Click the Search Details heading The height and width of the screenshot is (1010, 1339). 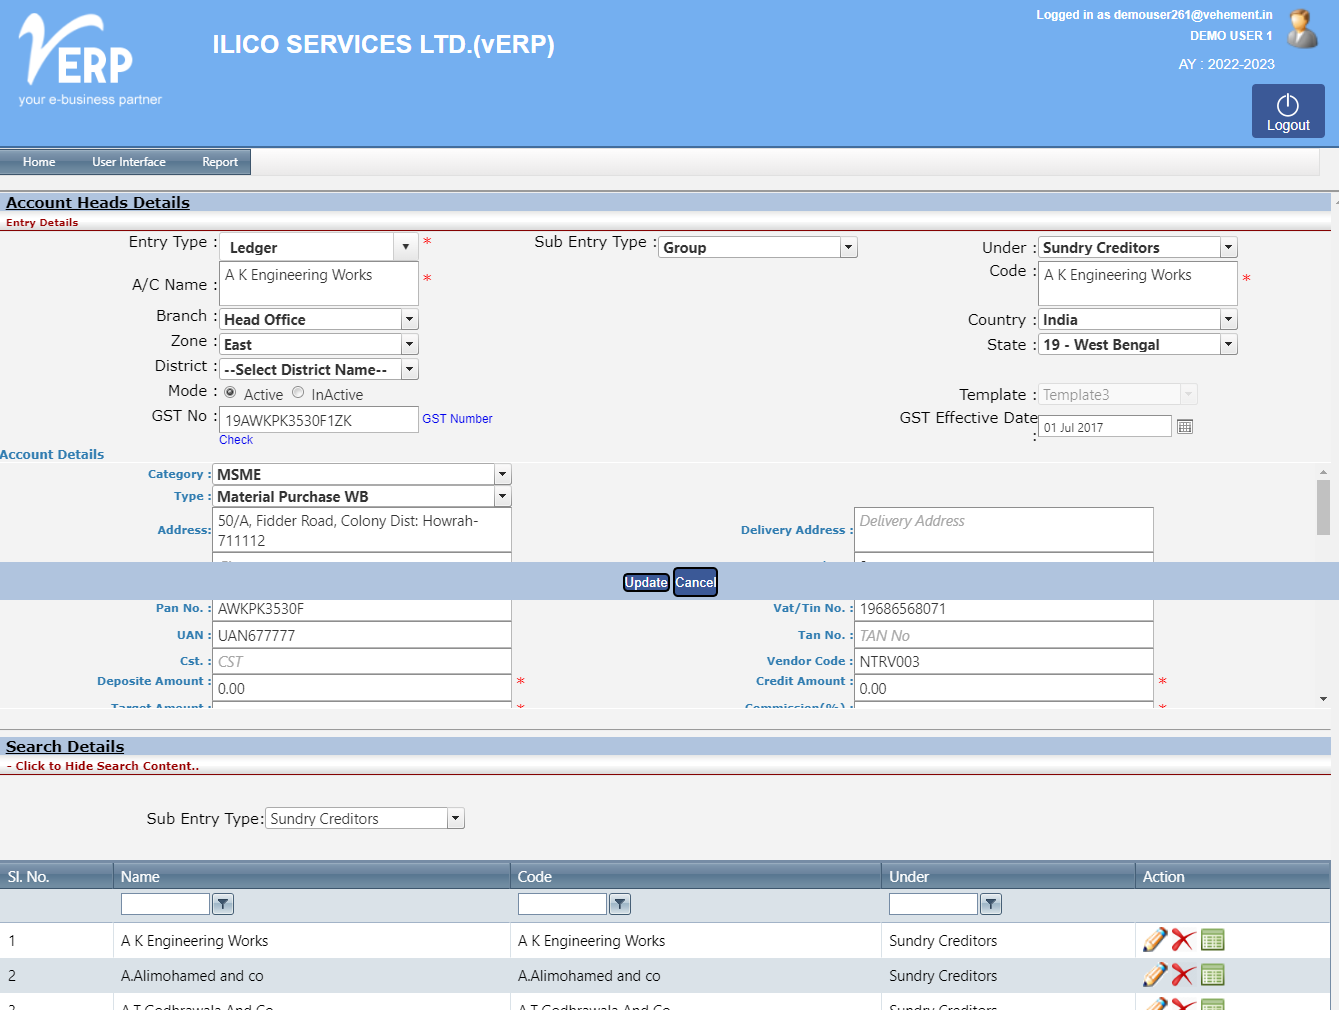click(x=65, y=746)
